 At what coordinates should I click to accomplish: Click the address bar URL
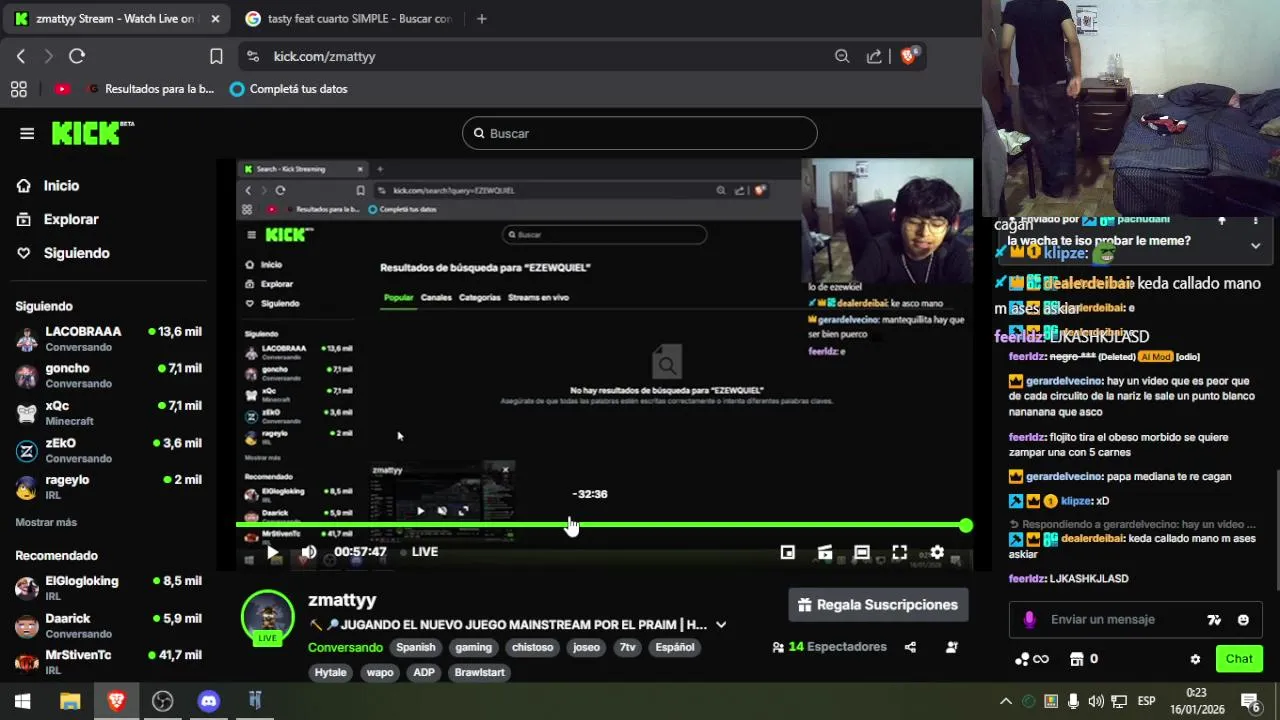point(324,56)
